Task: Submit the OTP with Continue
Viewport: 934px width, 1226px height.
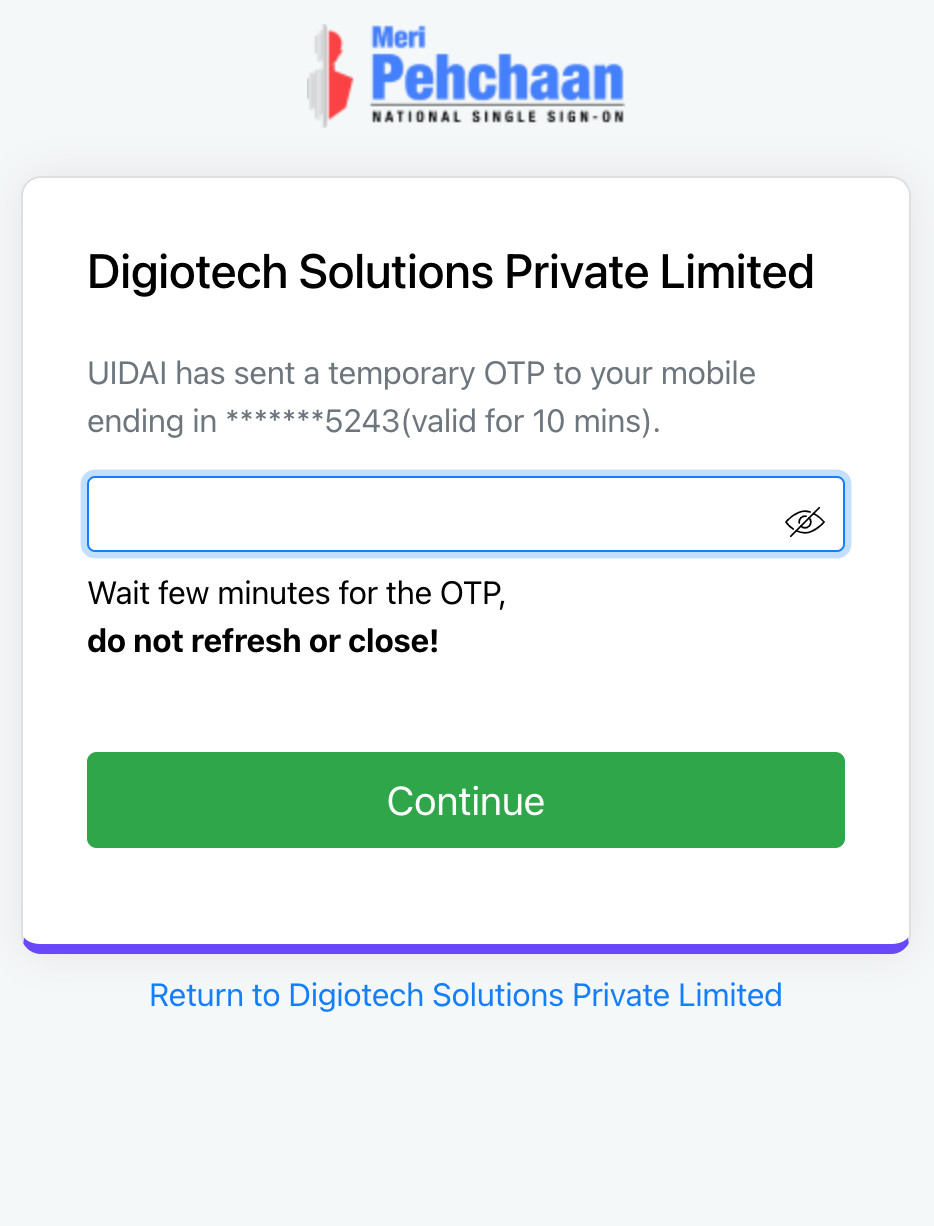Action: (x=466, y=800)
